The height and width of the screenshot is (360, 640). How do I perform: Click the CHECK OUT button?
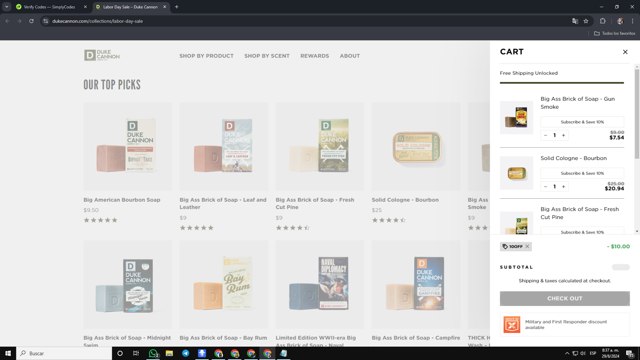pos(564,298)
